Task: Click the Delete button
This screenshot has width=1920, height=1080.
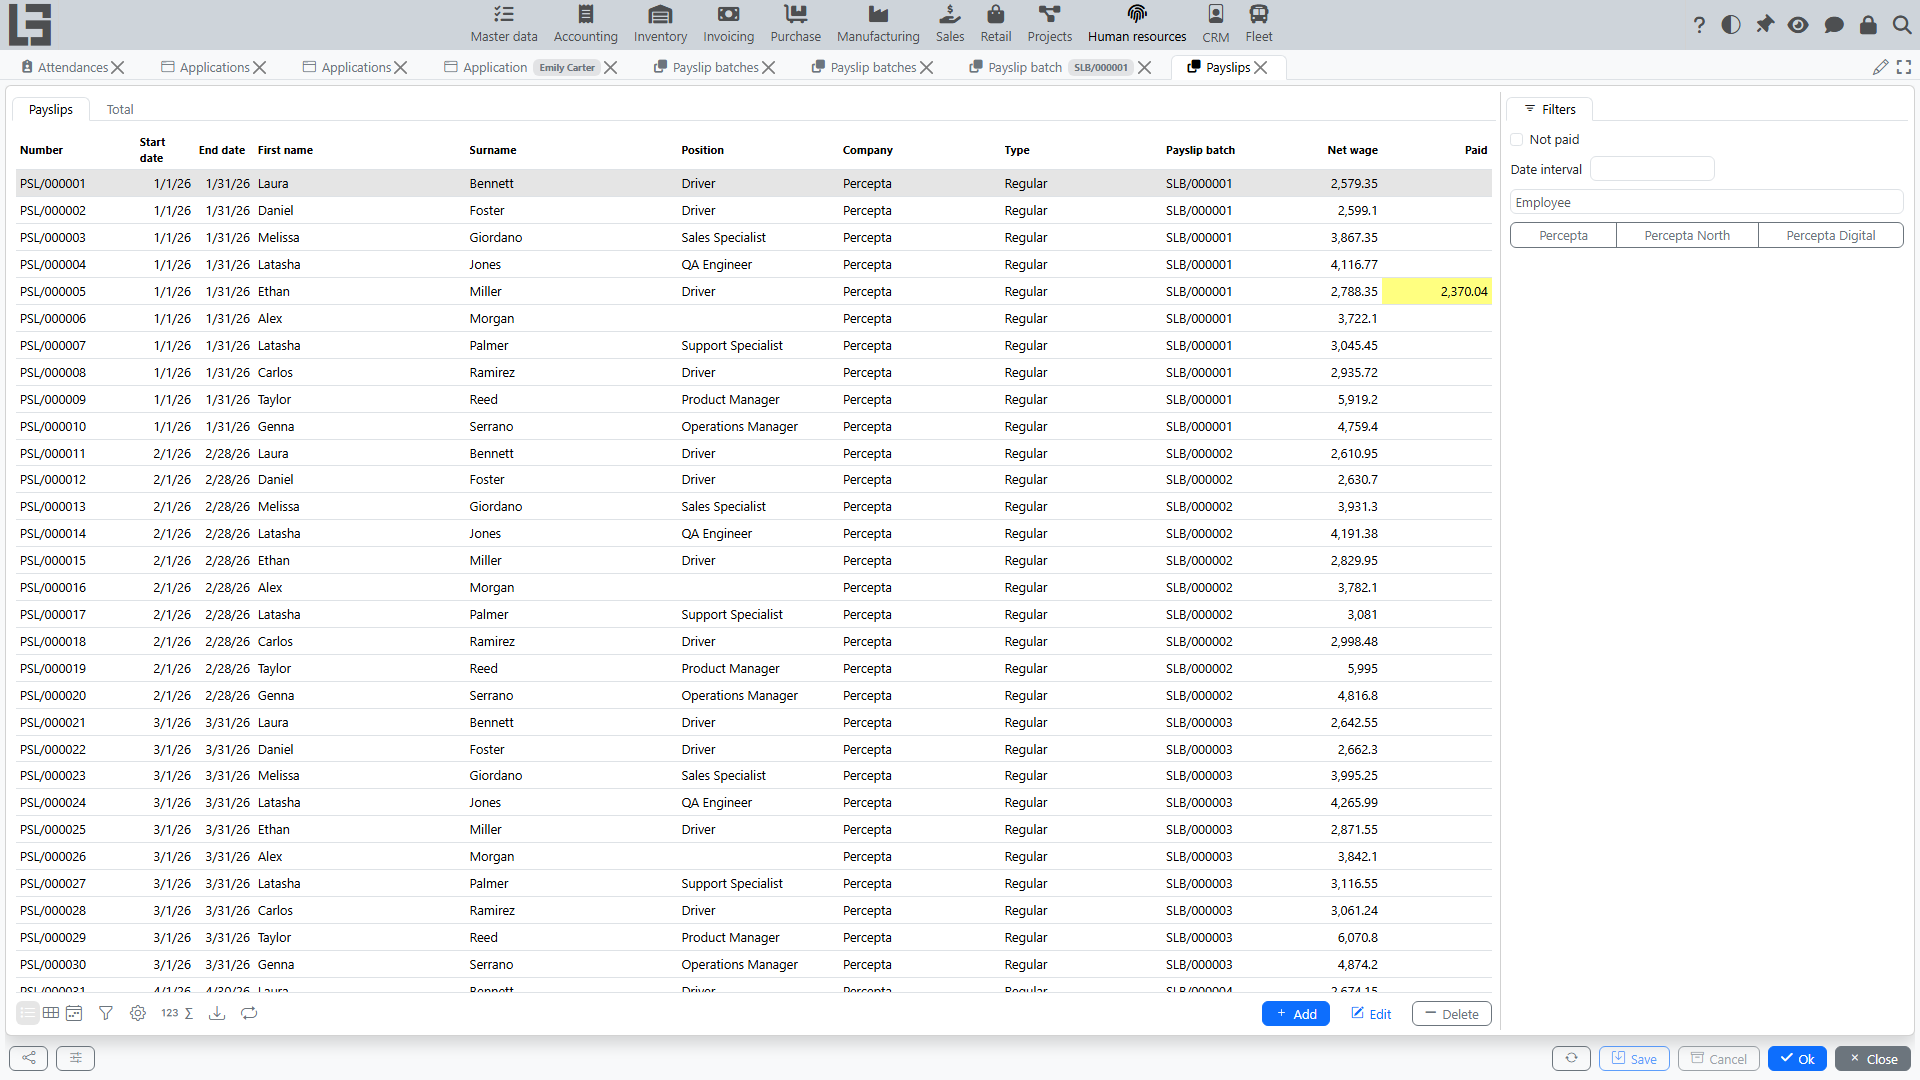Action: [x=1451, y=1014]
